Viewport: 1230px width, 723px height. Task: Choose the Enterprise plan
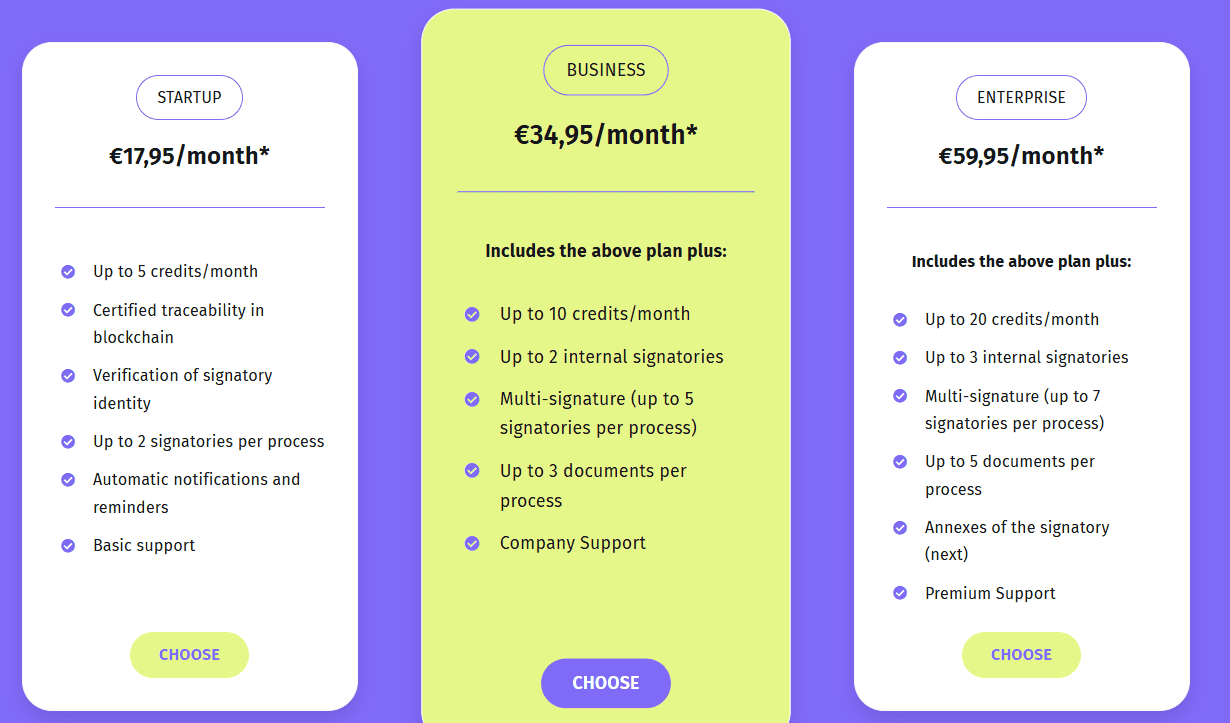[1021, 654]
